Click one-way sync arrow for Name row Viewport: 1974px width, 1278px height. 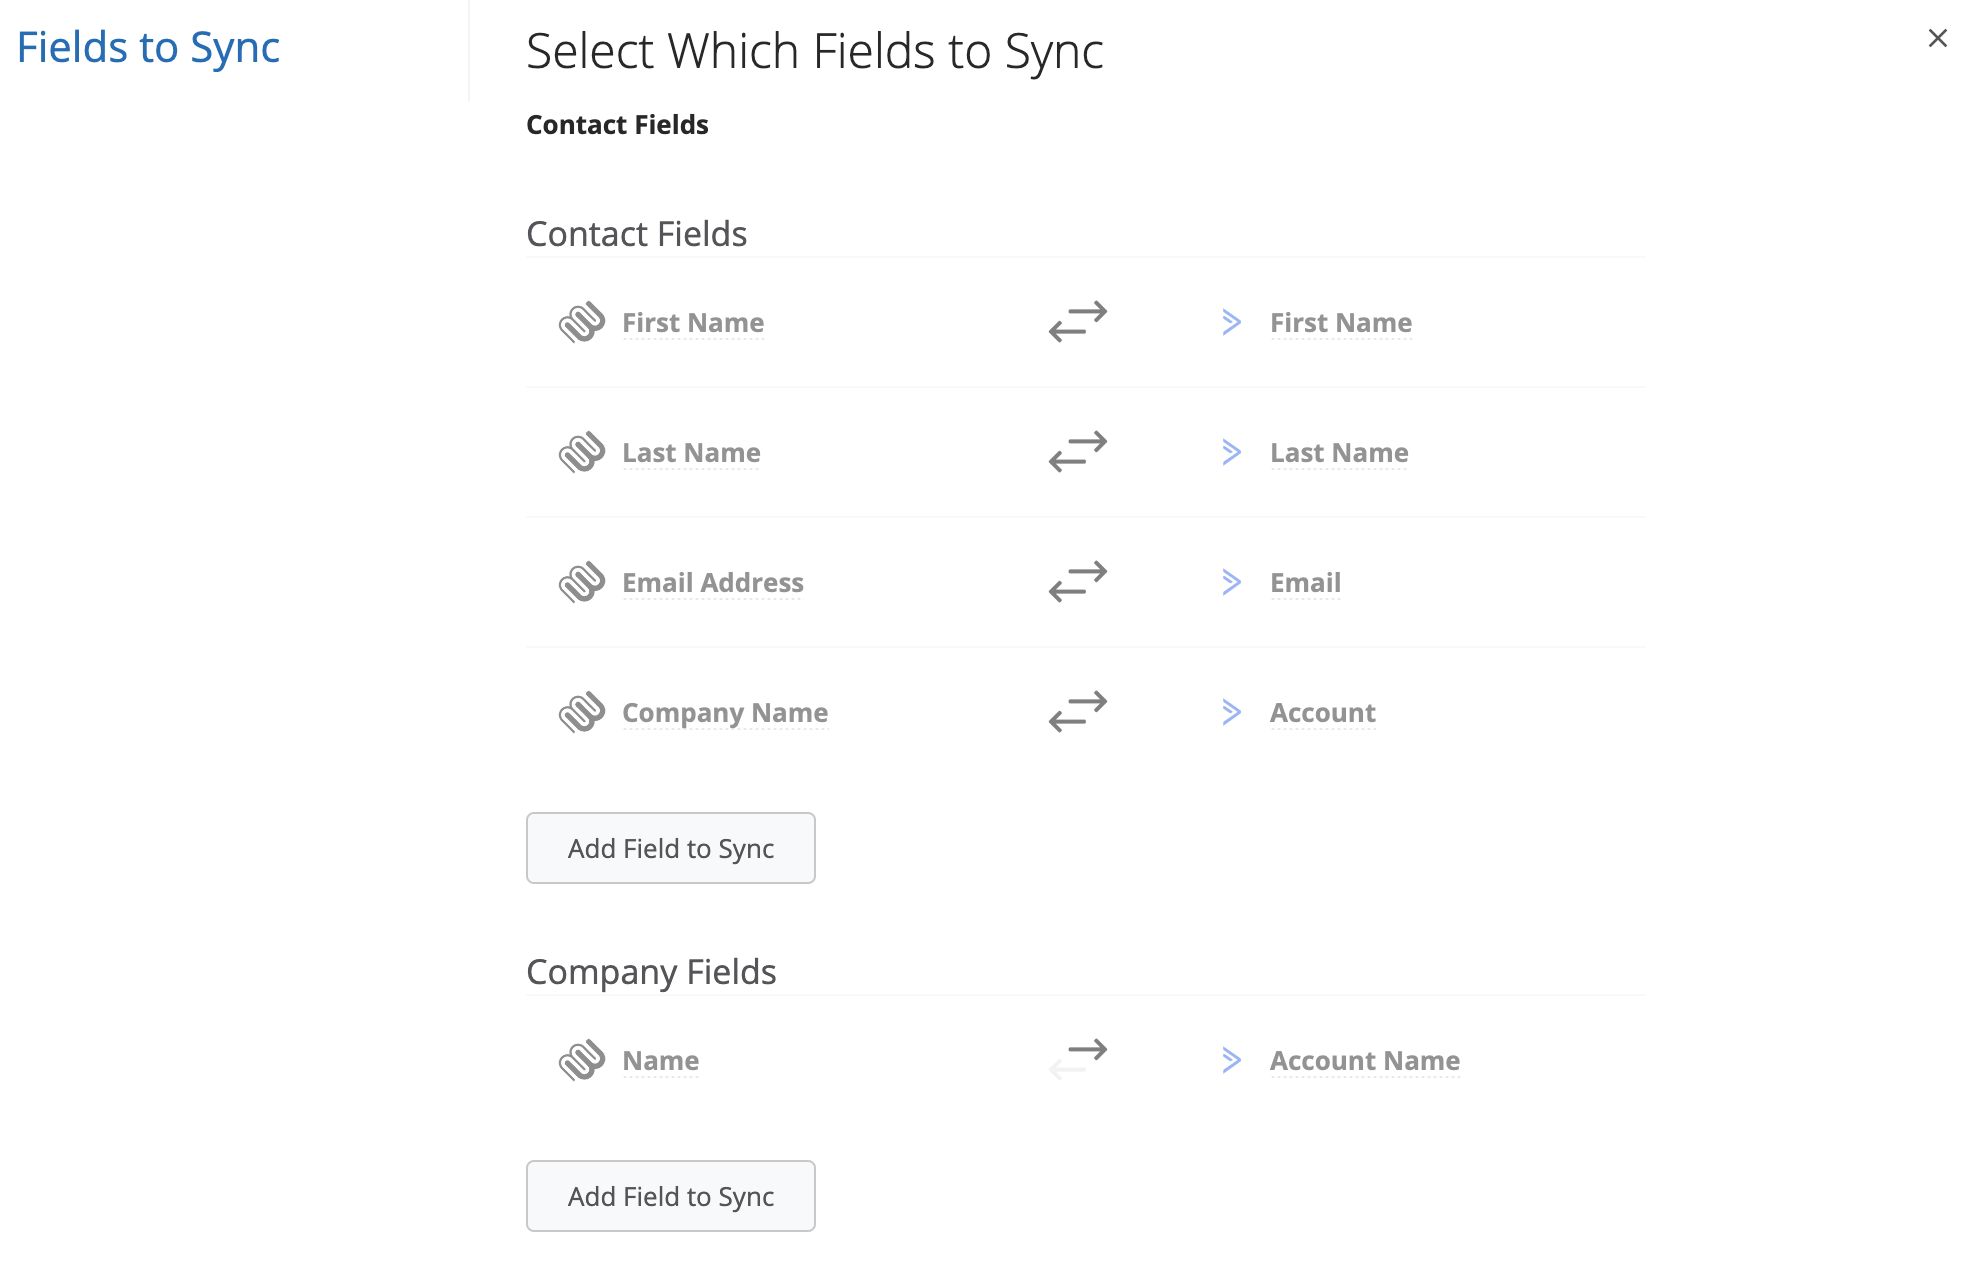1078,1060
